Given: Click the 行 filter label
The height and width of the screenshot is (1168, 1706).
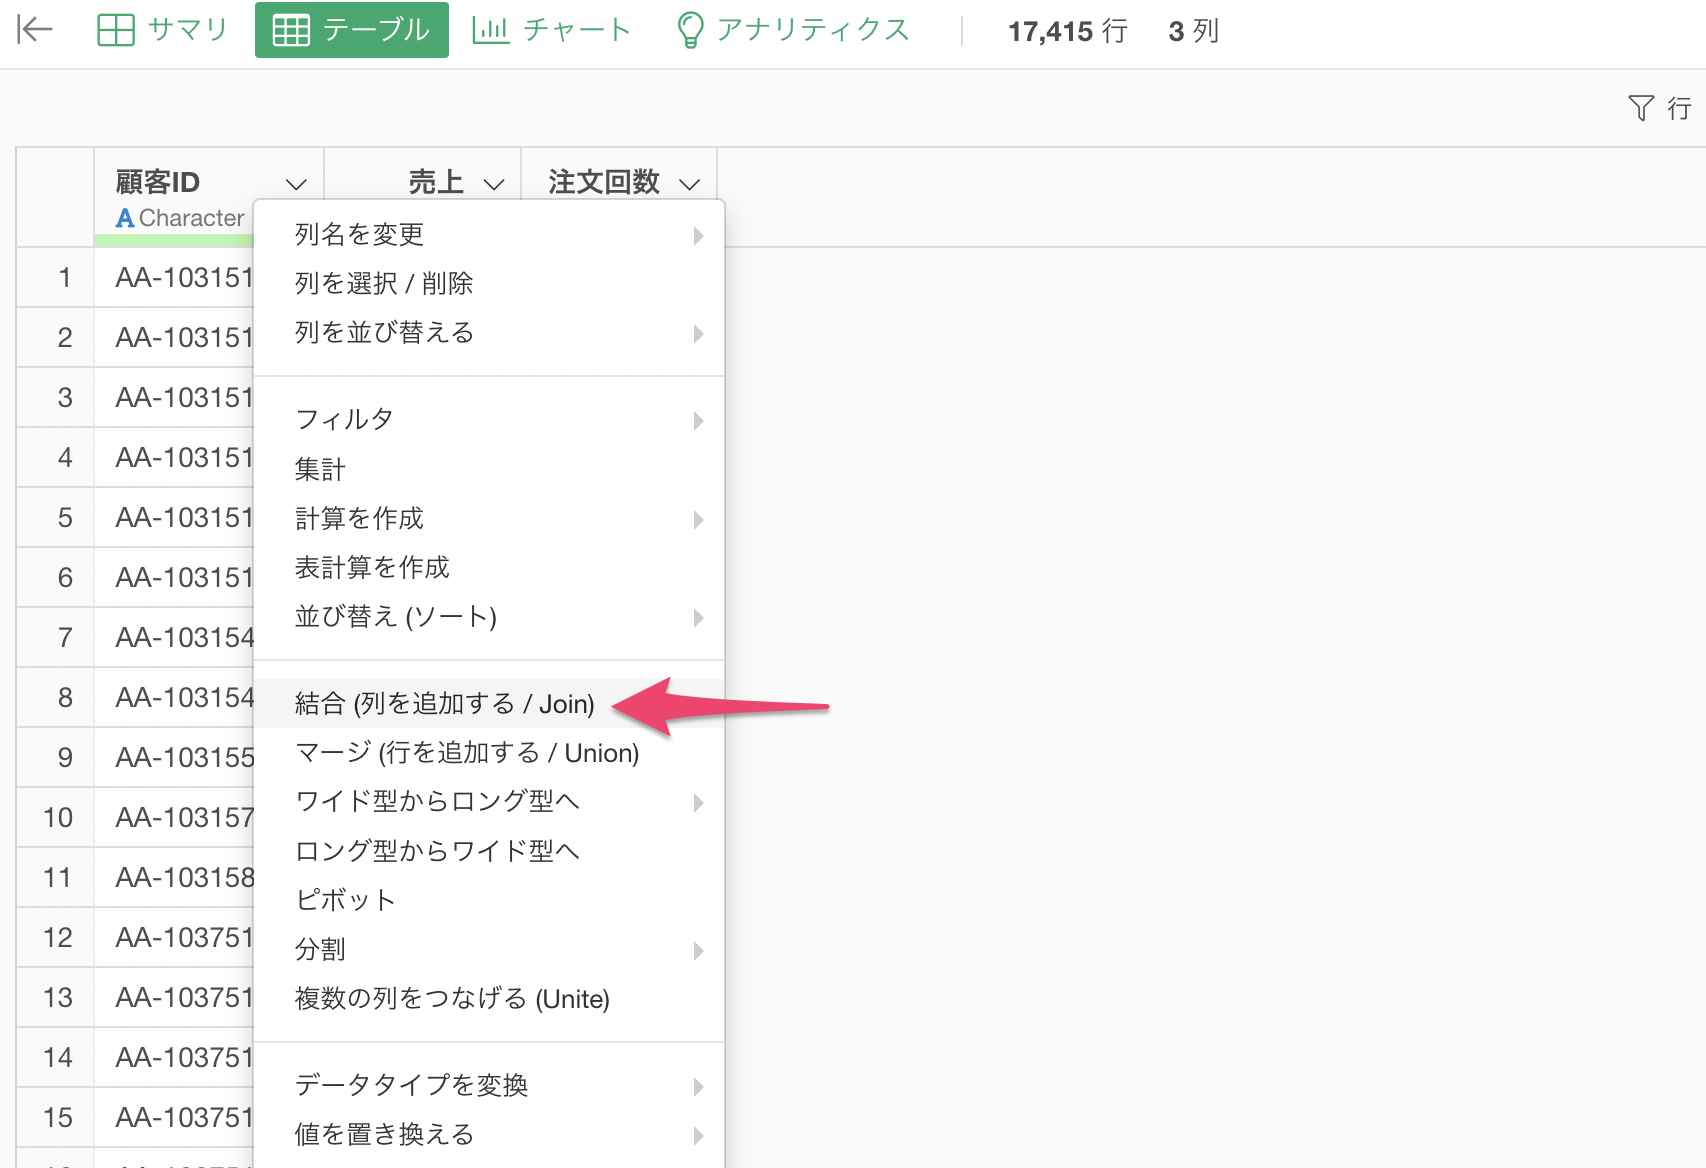Looking at the screenshot, I should click(1679, 108).
